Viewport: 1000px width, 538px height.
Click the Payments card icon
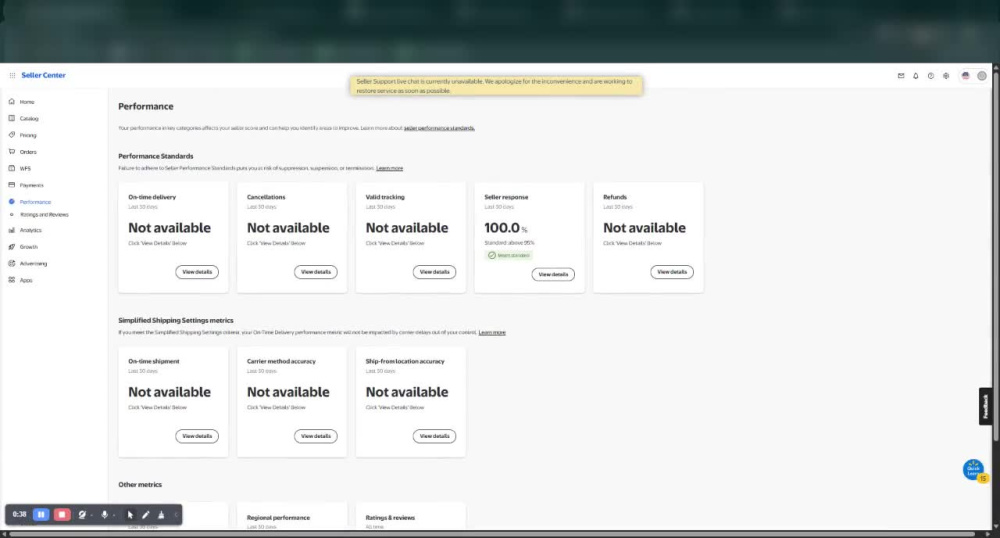click(11, 185)
